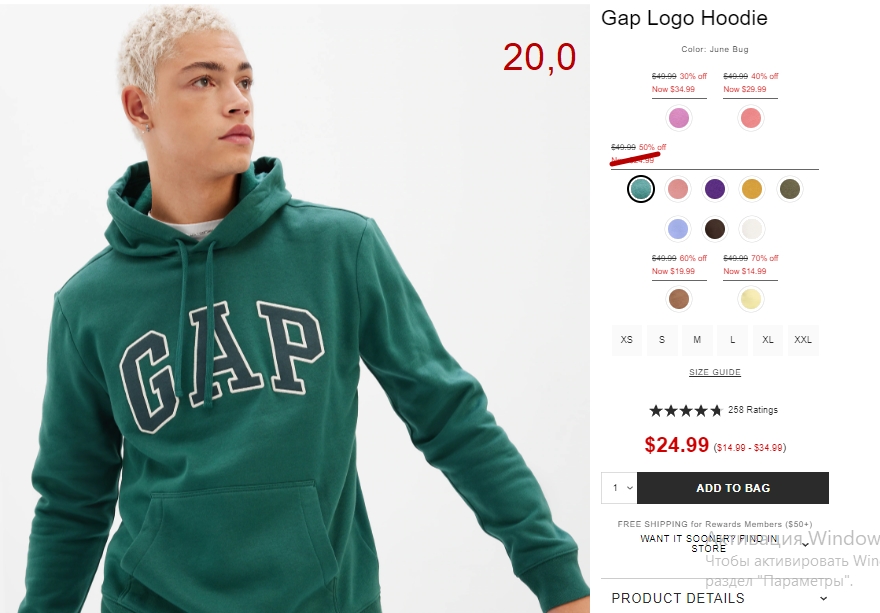Choose the pale yellow swatch at 70% off
The width and height of the screenshot is (880, 613).
[750, 299]
